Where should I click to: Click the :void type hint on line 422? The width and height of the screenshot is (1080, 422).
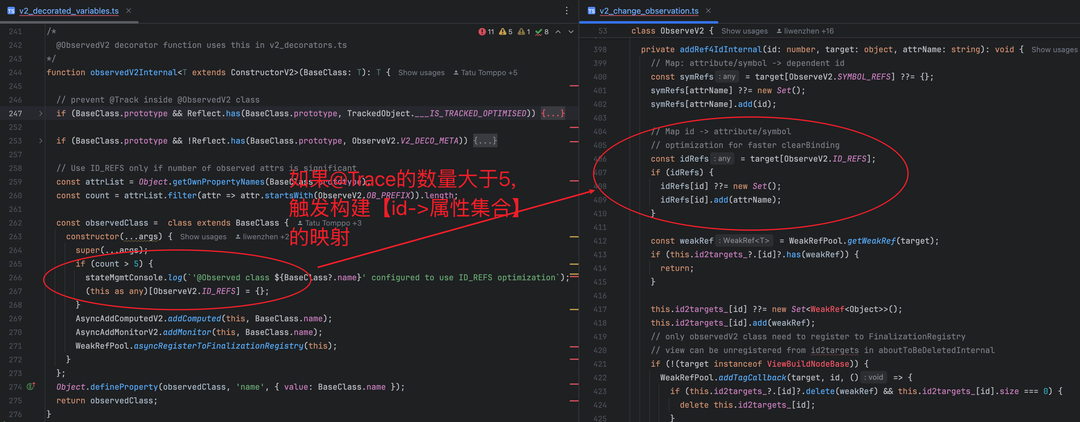(x=872, y=377)
